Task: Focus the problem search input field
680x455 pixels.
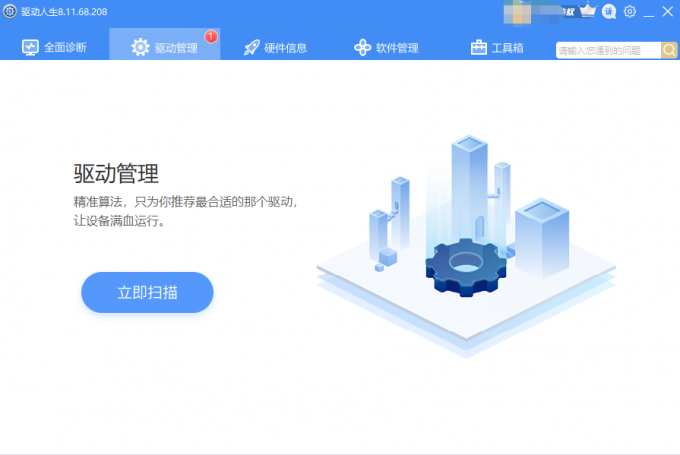Action: tap(608, 50)
